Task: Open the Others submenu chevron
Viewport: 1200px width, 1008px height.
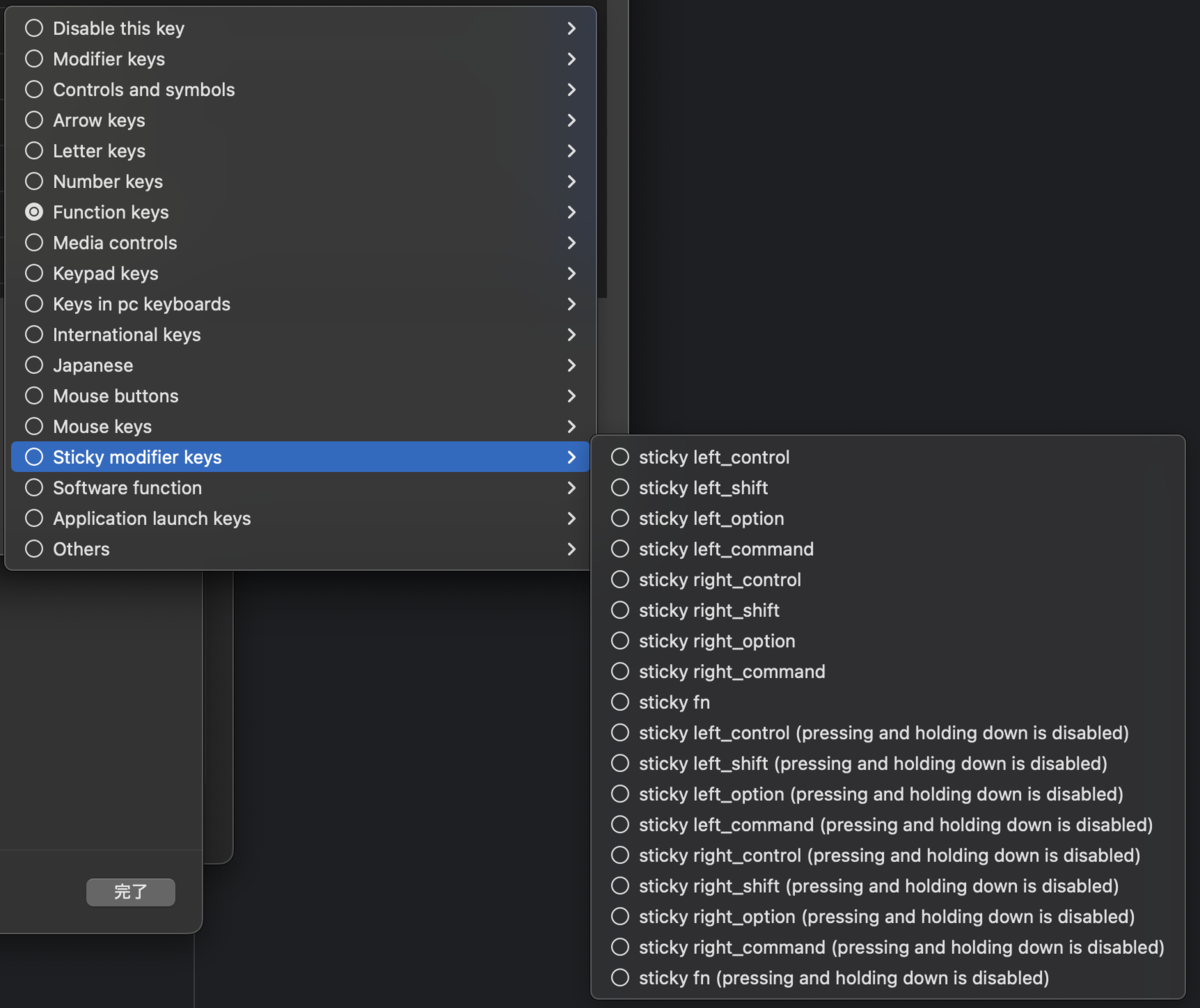Action: click(571, 549)
